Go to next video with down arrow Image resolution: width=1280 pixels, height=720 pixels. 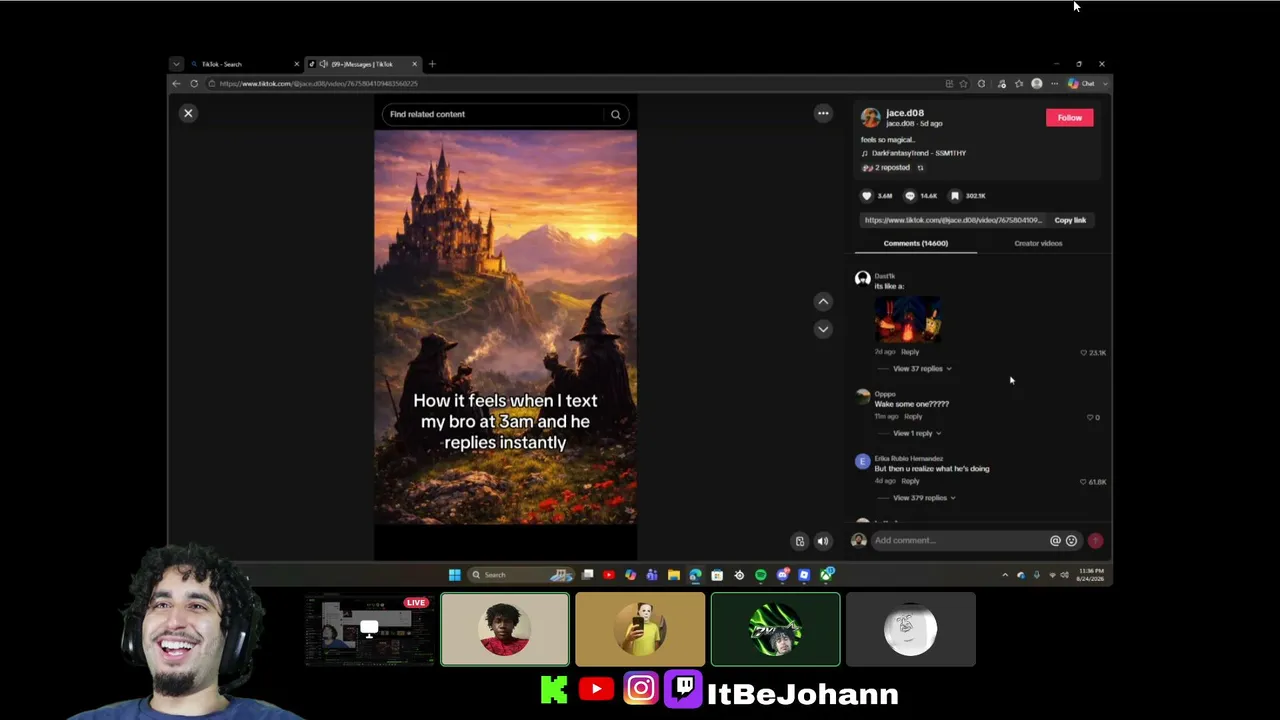tap(823, 328)
